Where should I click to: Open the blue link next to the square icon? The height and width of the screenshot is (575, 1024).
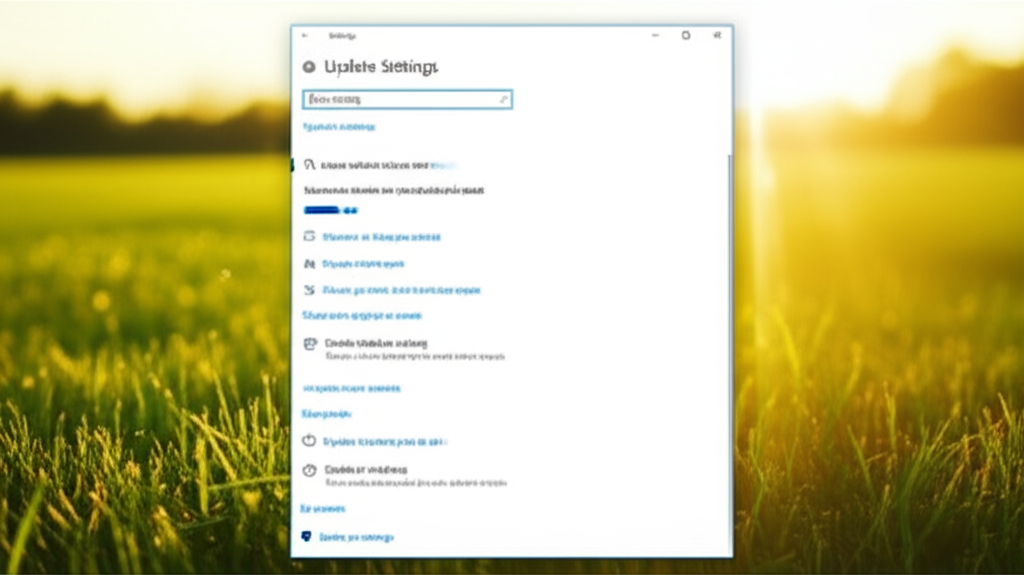(x=381, y=237)
